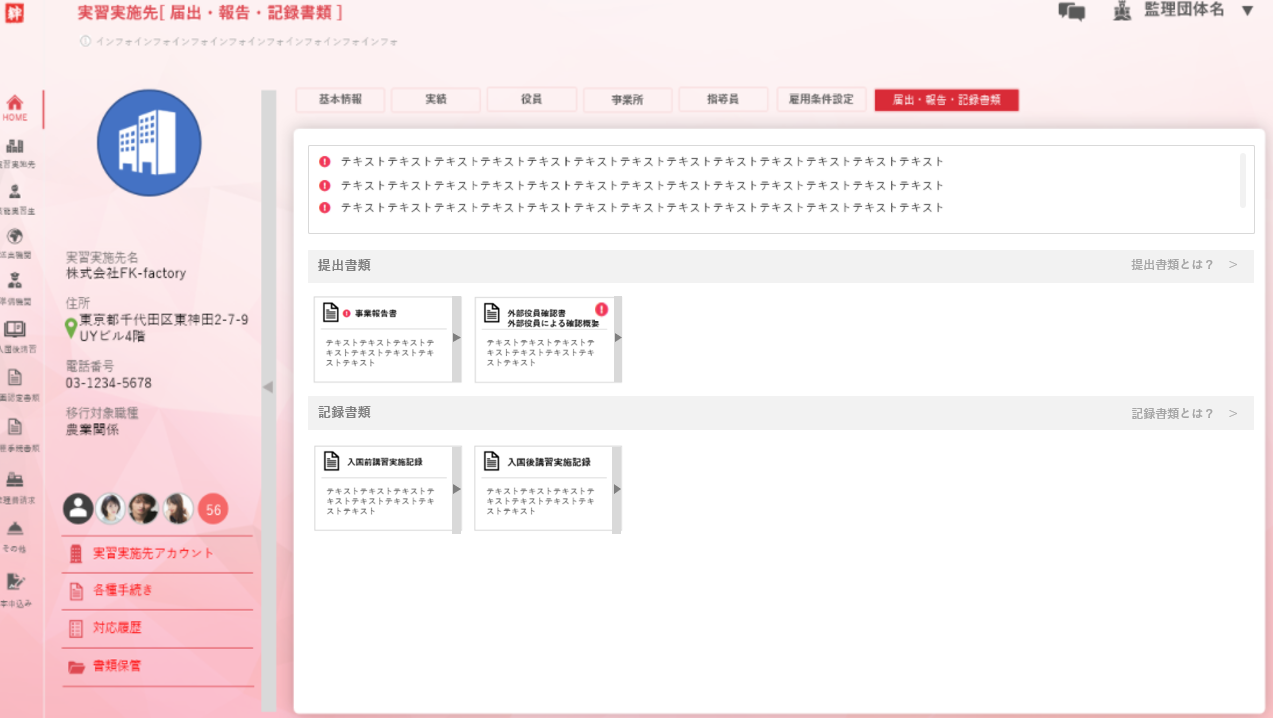1273x718 pixels.
Task: Switch to the 雇用条件設定 tab
Action: point(821,100)
